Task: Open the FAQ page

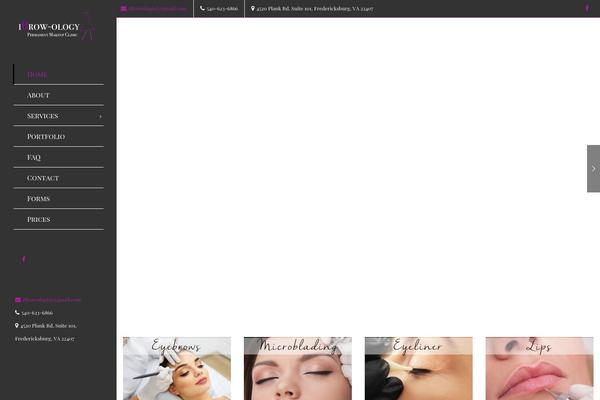Action: 59,157
